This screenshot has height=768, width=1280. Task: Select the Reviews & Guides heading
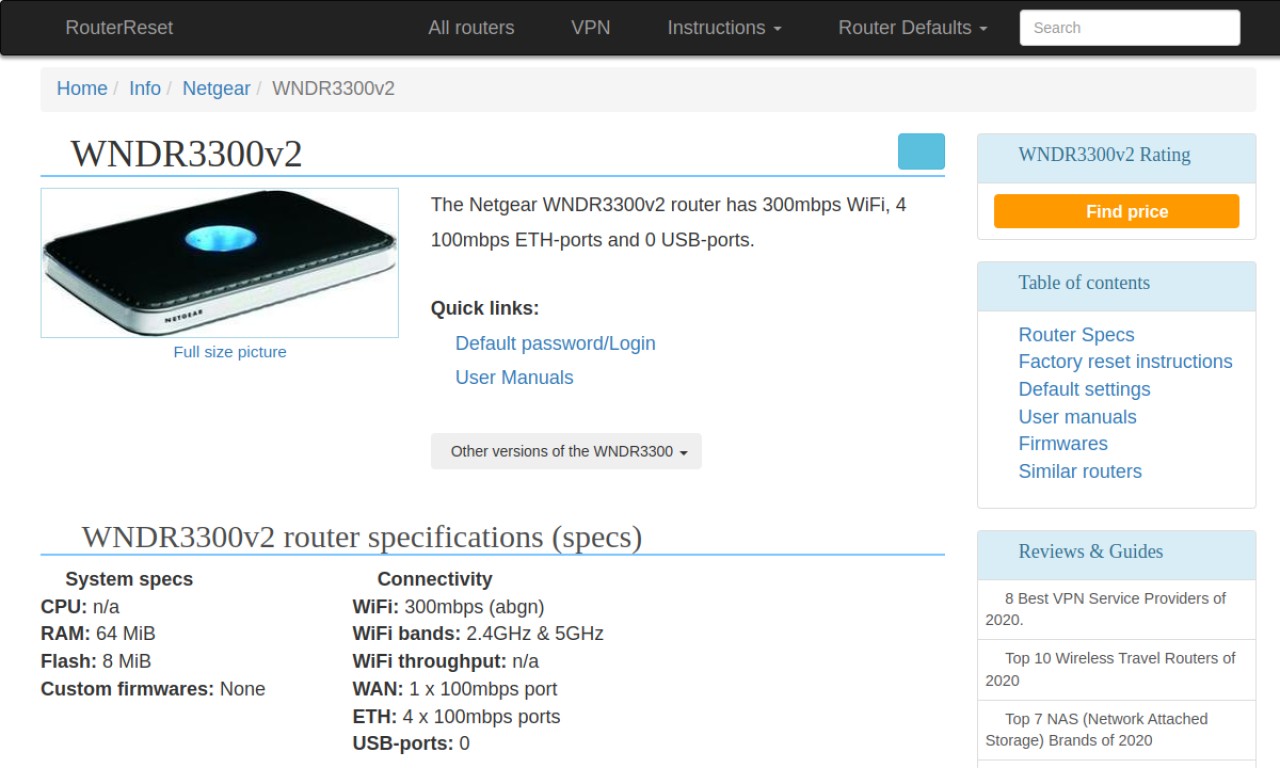pos(1090,552)
